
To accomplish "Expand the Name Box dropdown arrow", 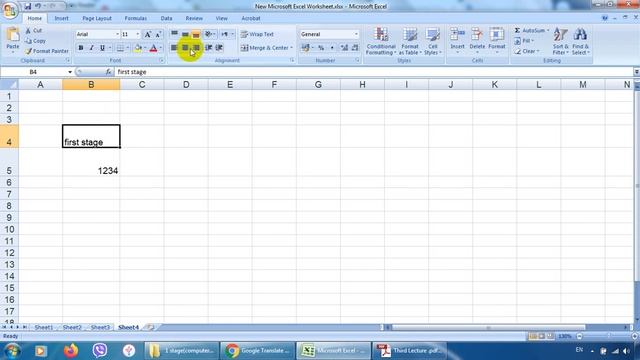I will click(70, 72).
